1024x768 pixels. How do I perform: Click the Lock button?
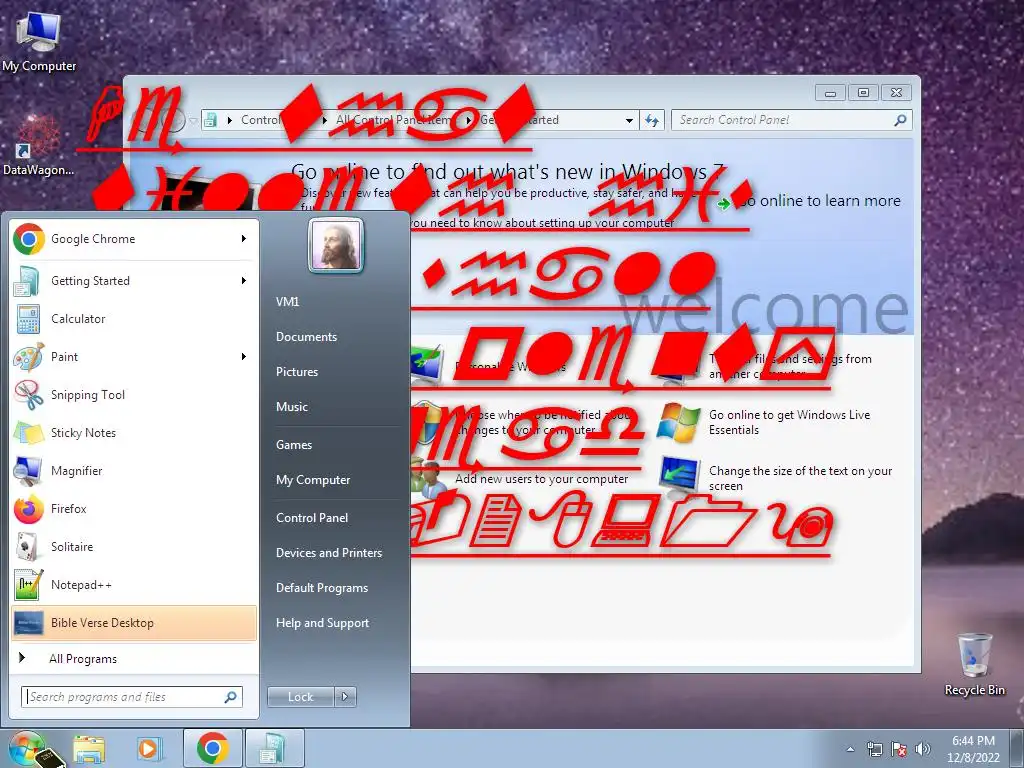[301, 697]
